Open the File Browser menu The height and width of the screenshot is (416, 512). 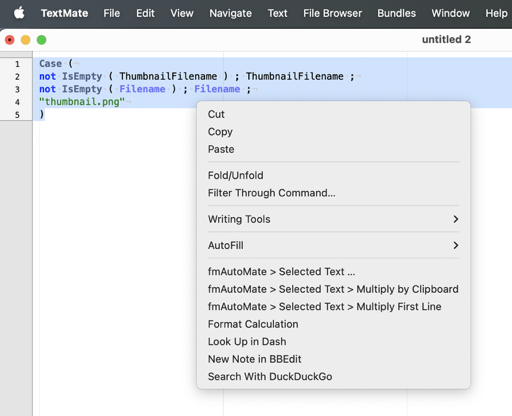[332, 13]
